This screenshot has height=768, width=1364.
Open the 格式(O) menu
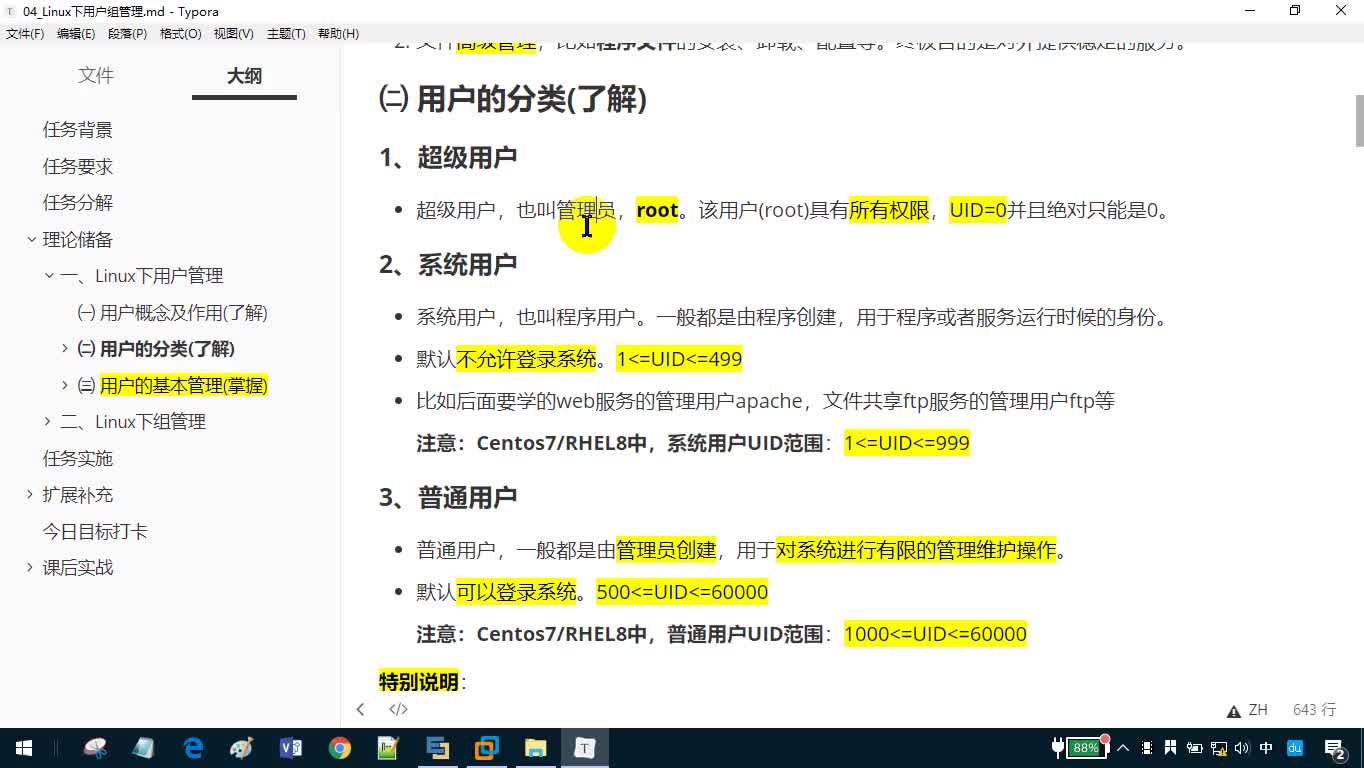coord(181,33)
